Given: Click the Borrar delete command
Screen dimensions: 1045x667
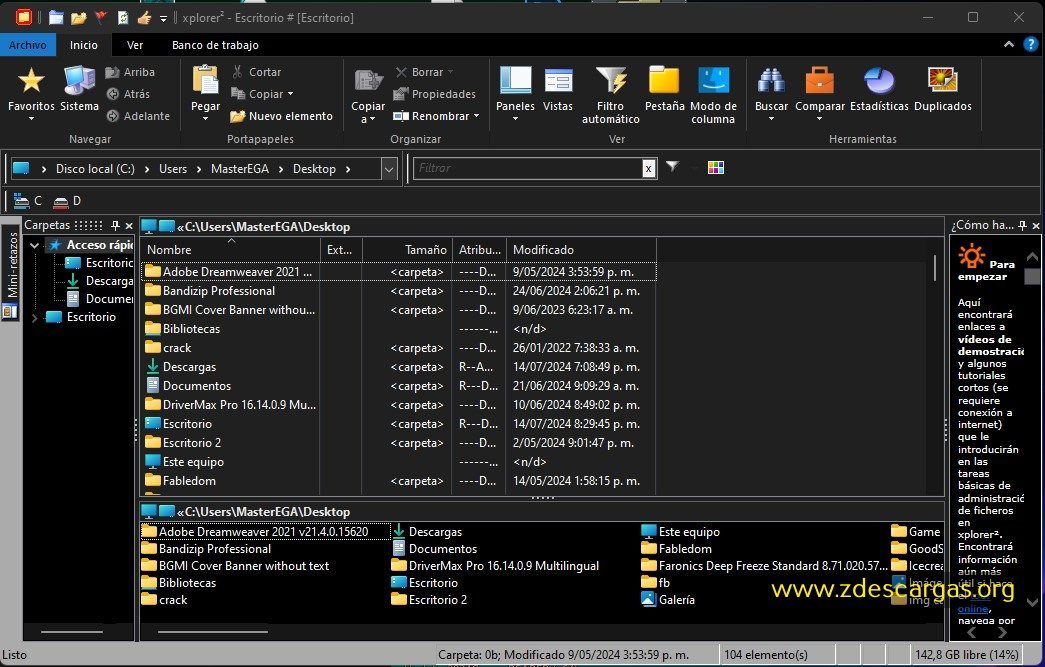Looking at the screenshot, I should point(419,72).
